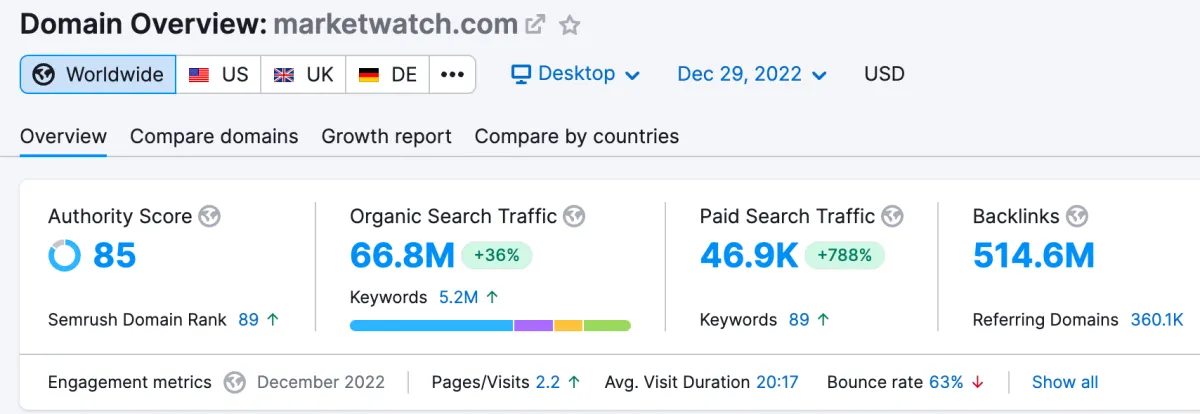The image size is (1200, 414).
Task: Click the Authority Score donut chart icon
Action: [x=65, y=256]
